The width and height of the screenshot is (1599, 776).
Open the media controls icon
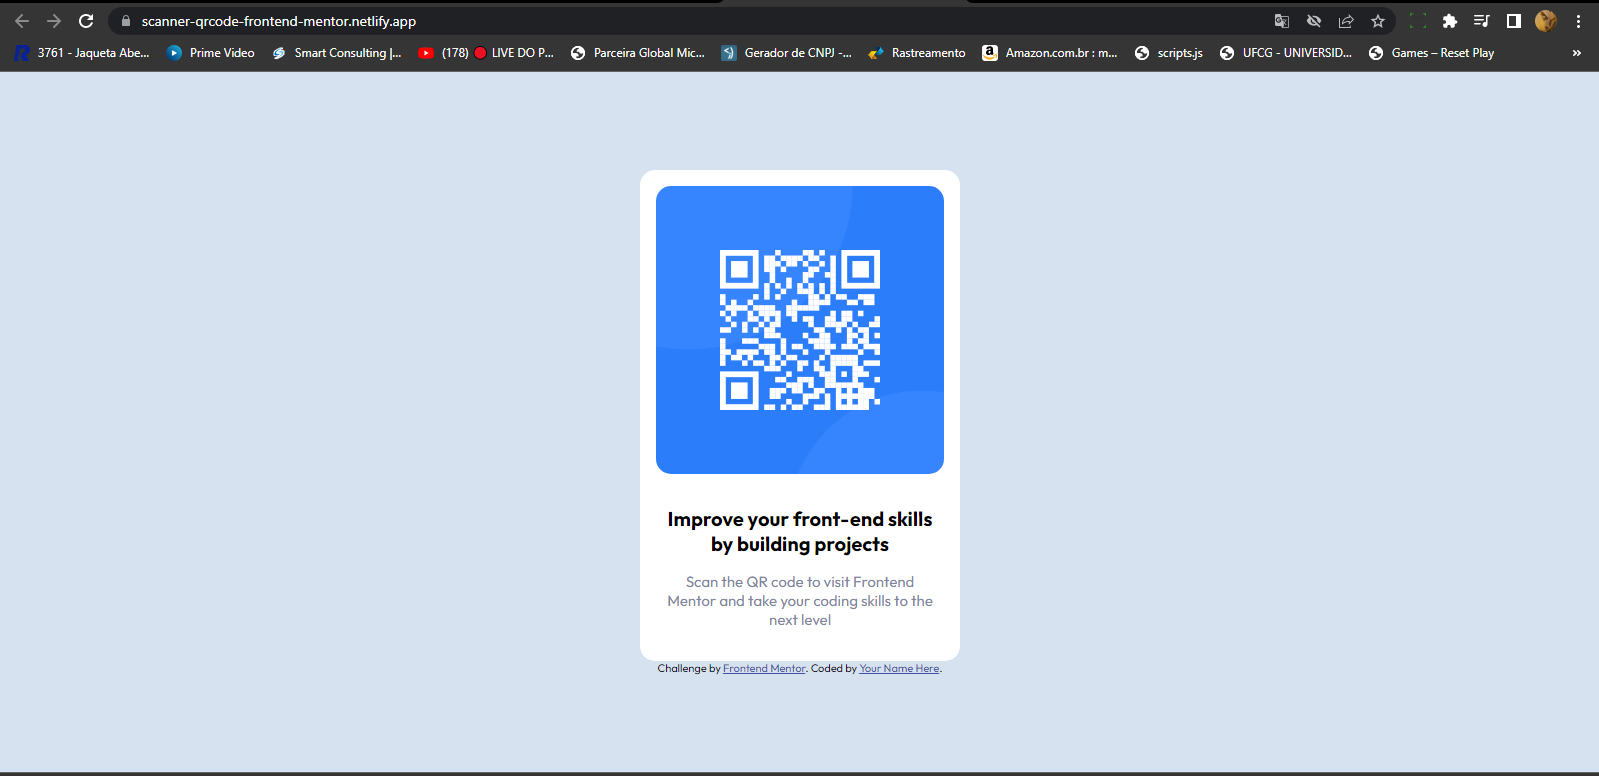pos(1482,21)
